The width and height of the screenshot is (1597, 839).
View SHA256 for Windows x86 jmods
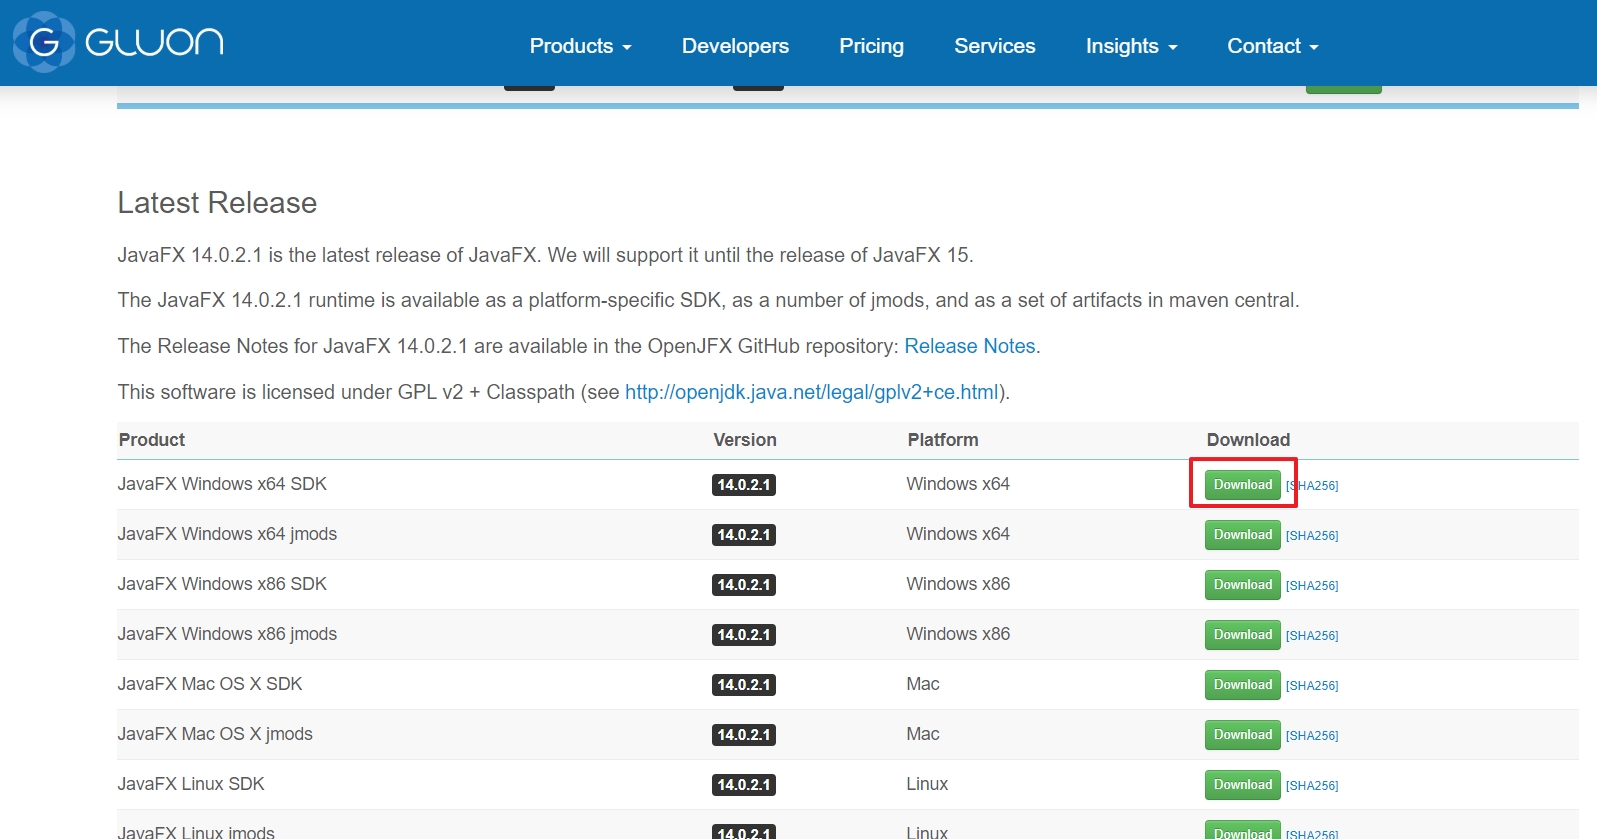1312,636
